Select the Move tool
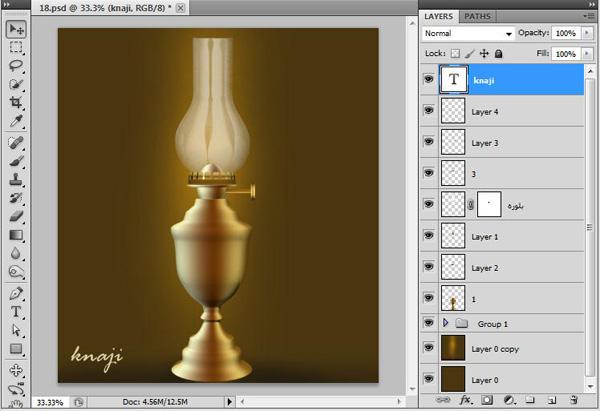The width and height of the screenshot is (600, 411). point(17,28)
